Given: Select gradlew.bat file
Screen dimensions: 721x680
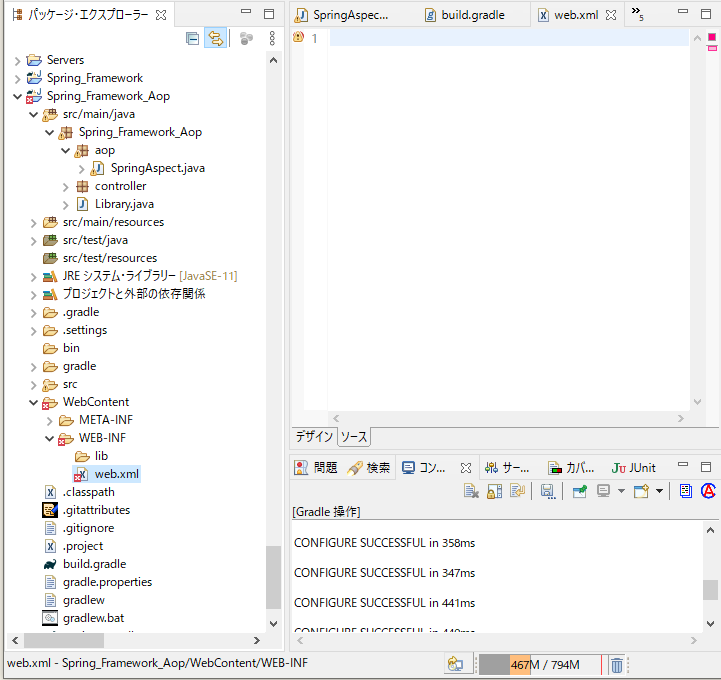Looking at the screenshot, I should [93, 618].
